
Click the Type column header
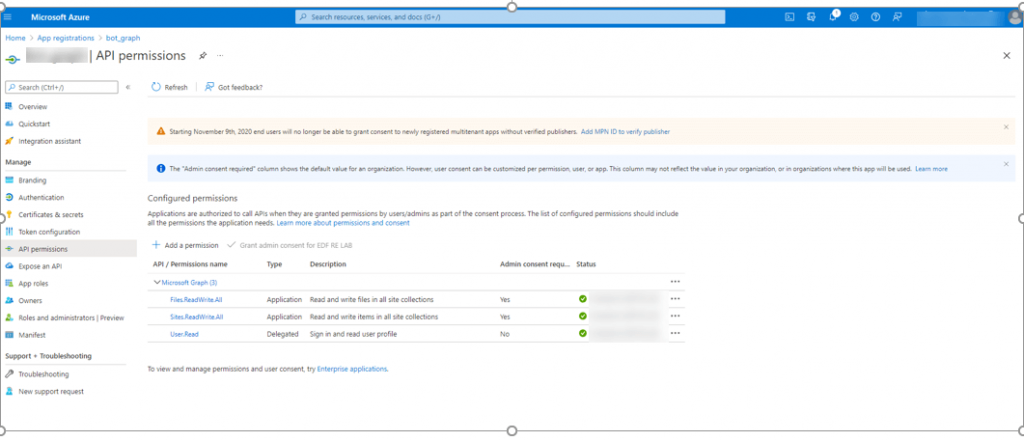(274, 264)
